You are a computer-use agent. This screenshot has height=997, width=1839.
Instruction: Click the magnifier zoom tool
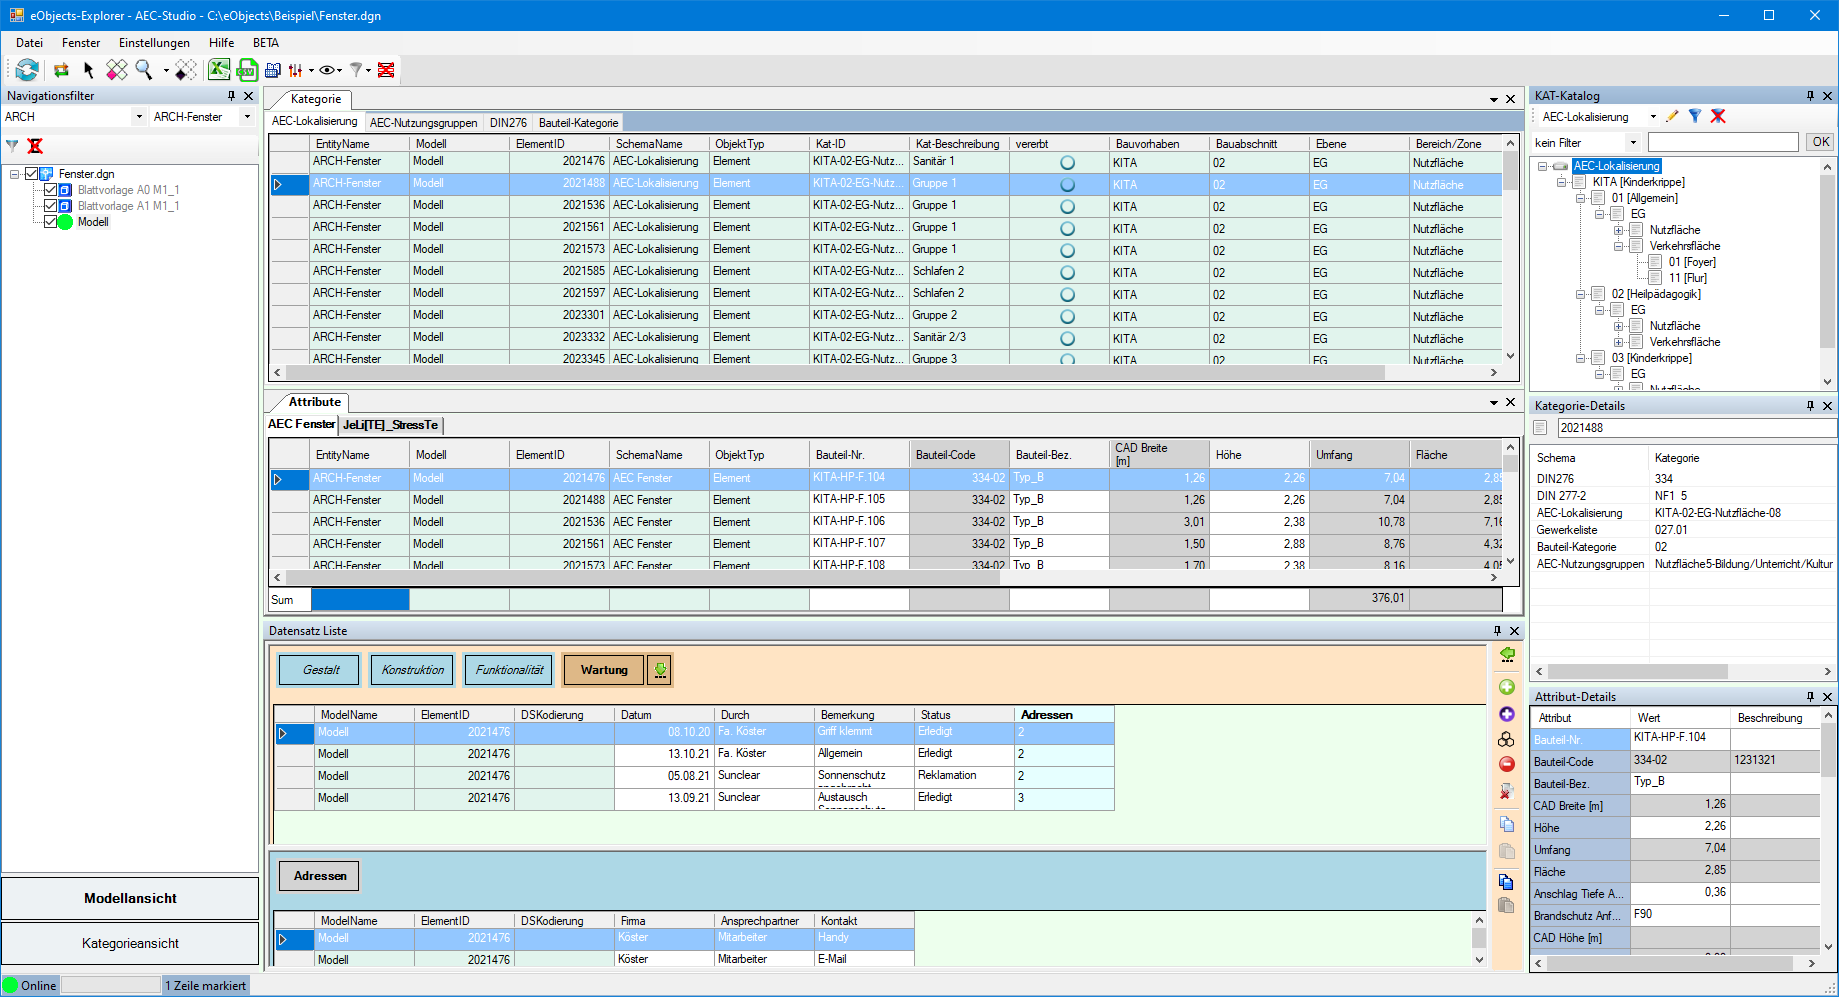point(144,70)
